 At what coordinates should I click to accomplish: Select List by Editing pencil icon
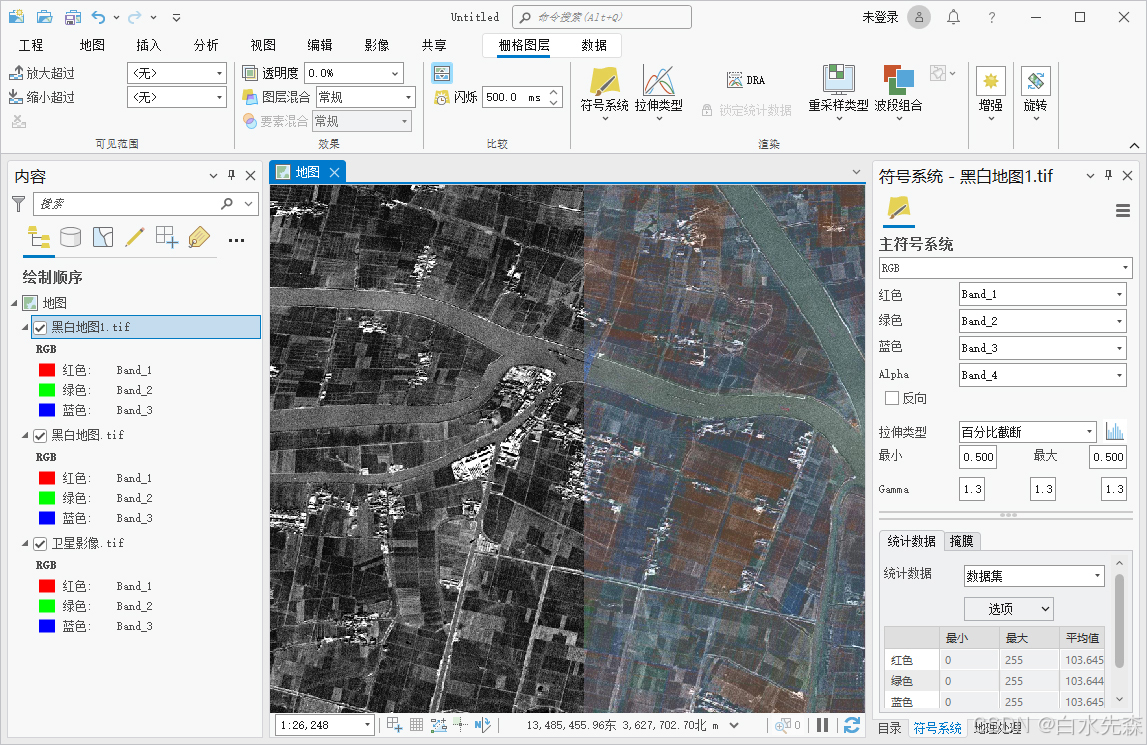point(135,237)
